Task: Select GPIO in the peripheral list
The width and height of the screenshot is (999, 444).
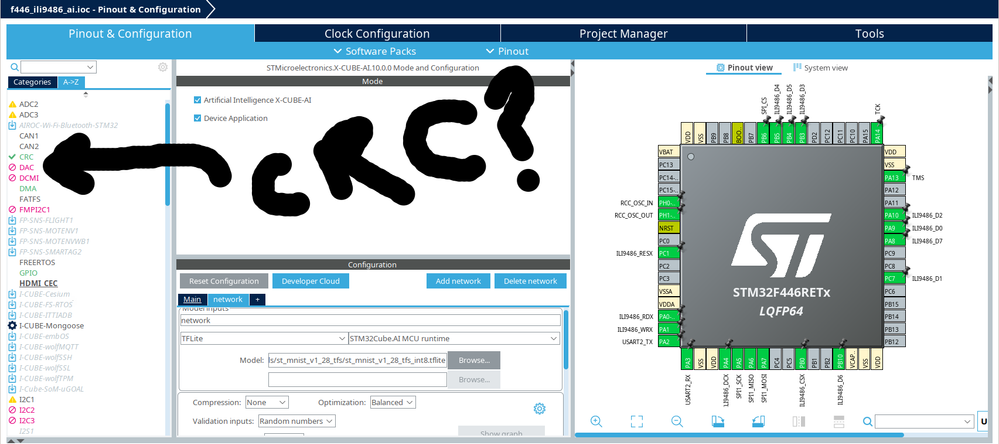Action: pos(28,273)
